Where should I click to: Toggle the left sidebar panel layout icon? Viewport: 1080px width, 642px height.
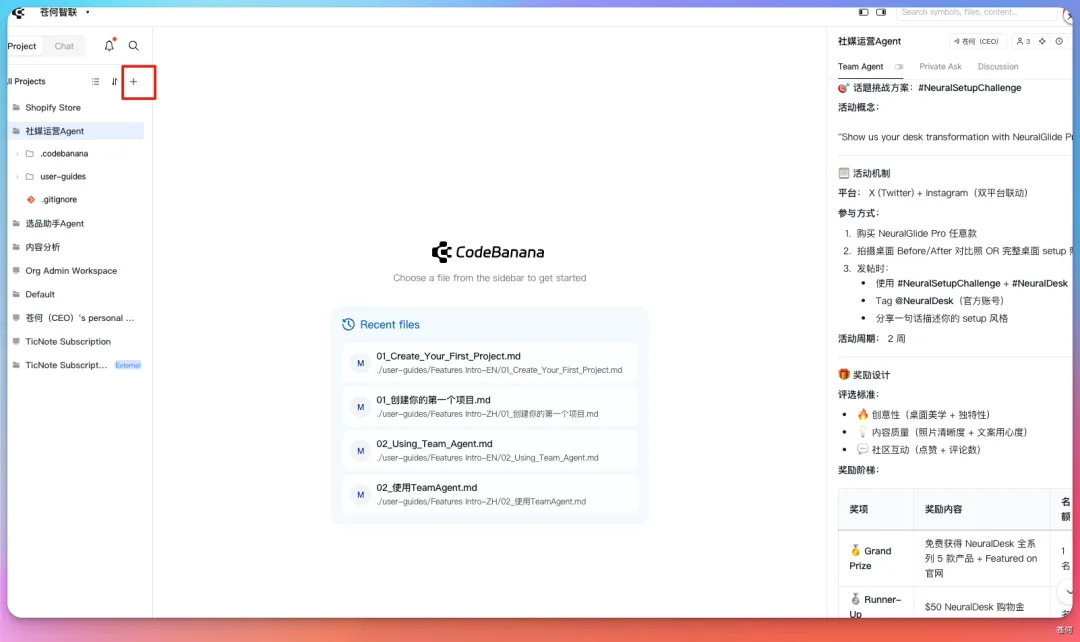(864, 12)
